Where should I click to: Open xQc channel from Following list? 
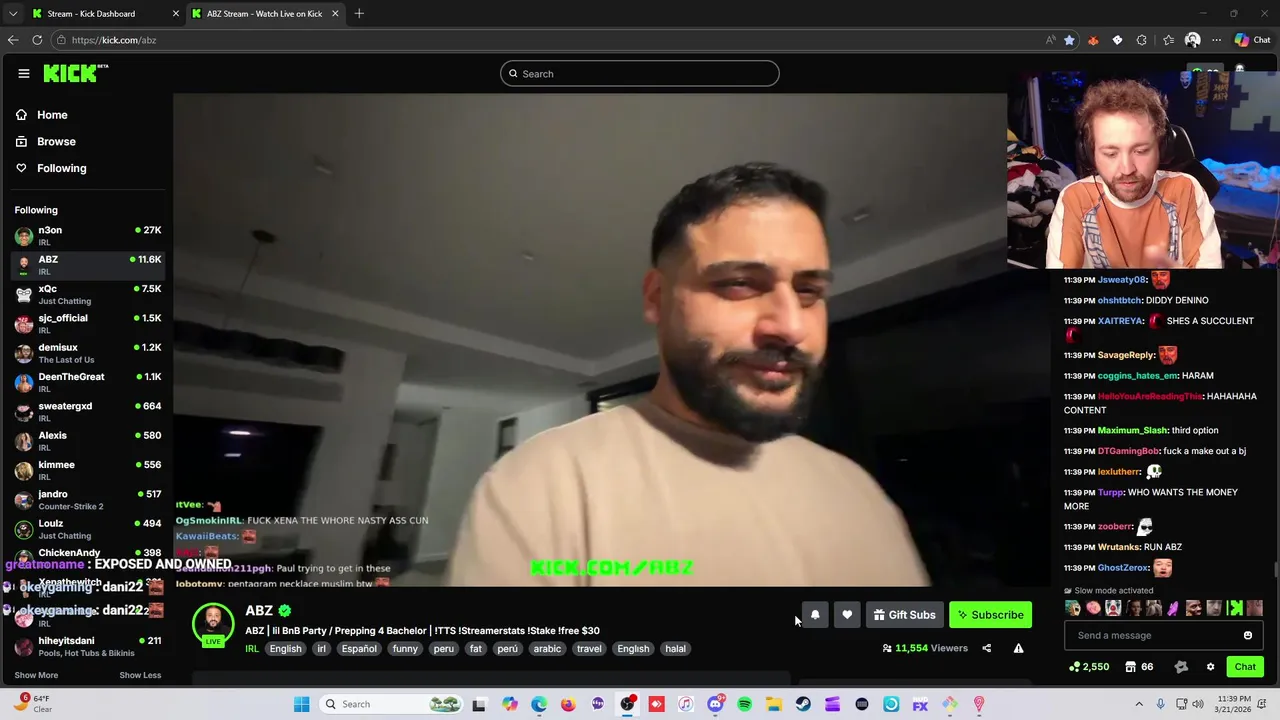pos(88,294)
